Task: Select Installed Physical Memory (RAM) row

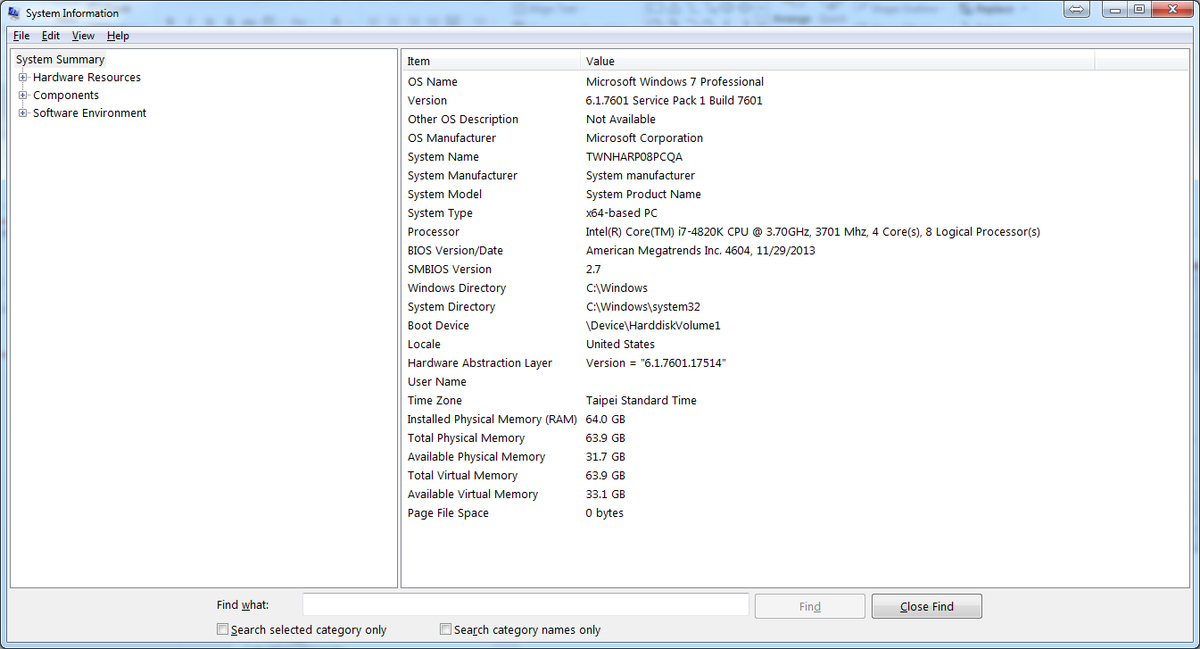Action: [x=797, y=419]
